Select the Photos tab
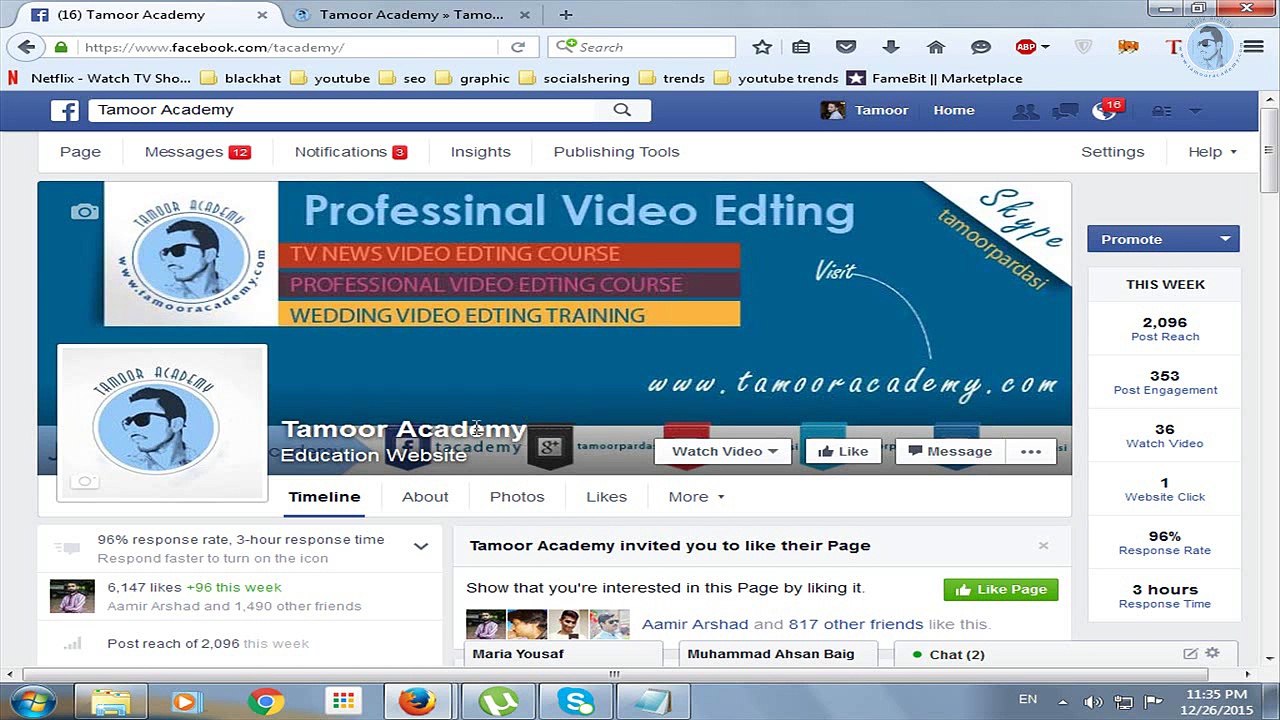 click(x=517, y=496)
